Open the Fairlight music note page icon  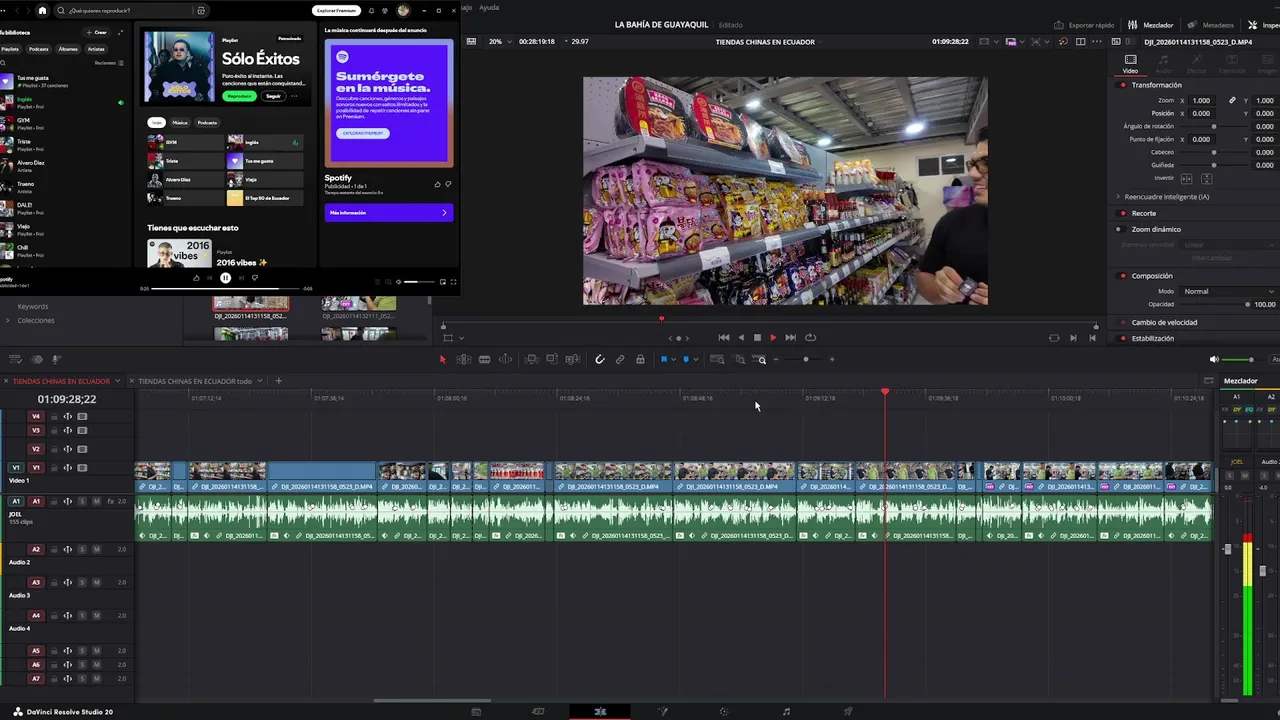(x=786, y=711)
